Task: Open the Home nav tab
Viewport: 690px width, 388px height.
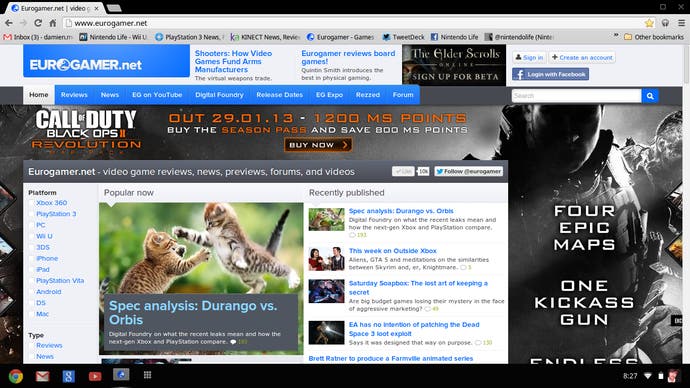Action: pos(39,95)
